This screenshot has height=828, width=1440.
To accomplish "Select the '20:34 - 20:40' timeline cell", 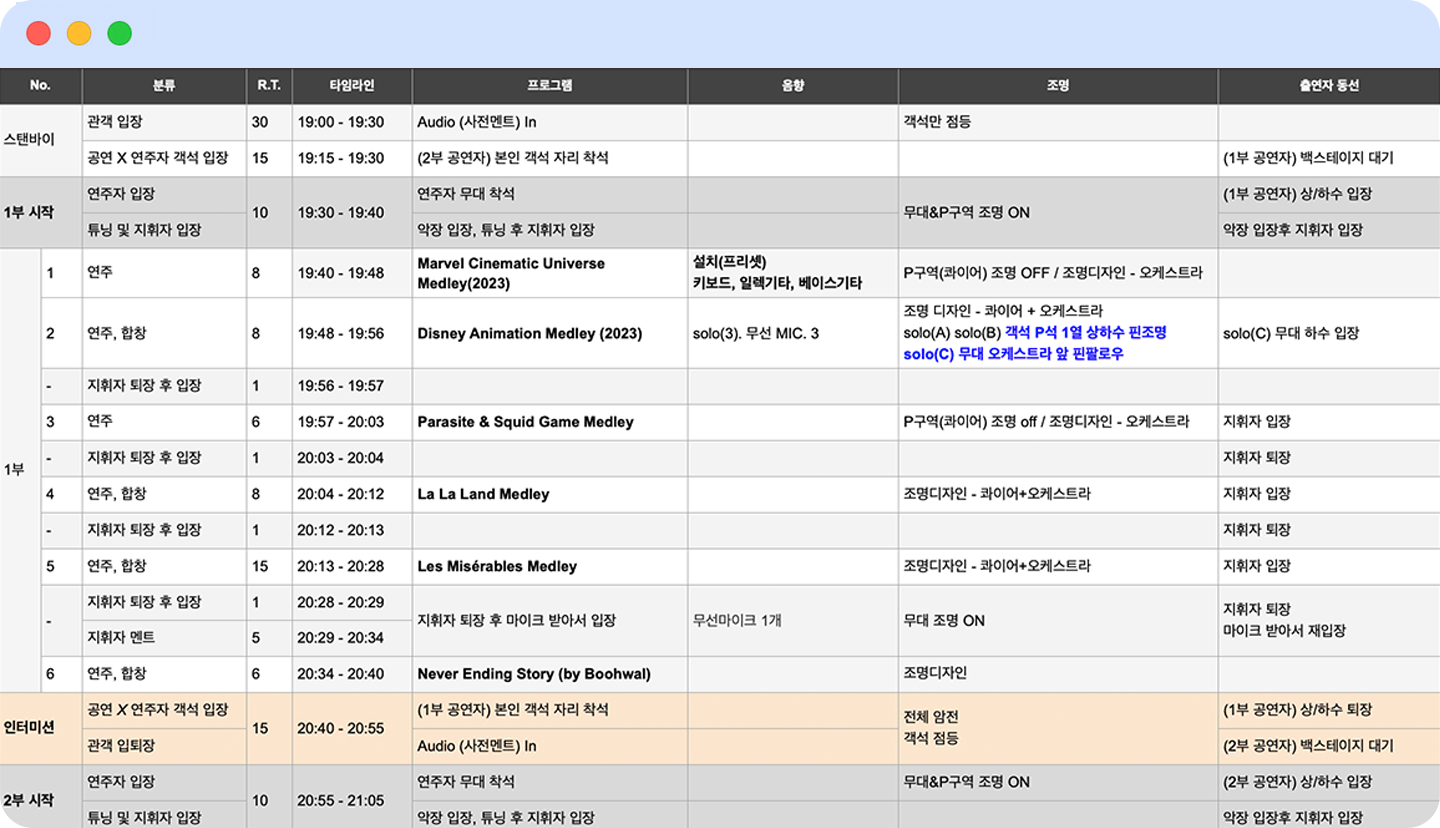I will pyautogui.click(x=351, y=674).
